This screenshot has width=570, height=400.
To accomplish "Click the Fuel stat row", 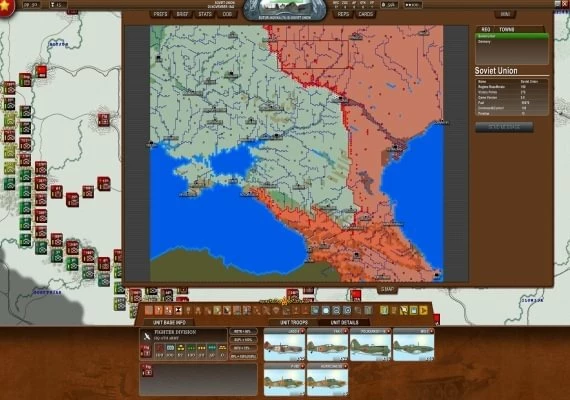I will [x=512, y=103].
